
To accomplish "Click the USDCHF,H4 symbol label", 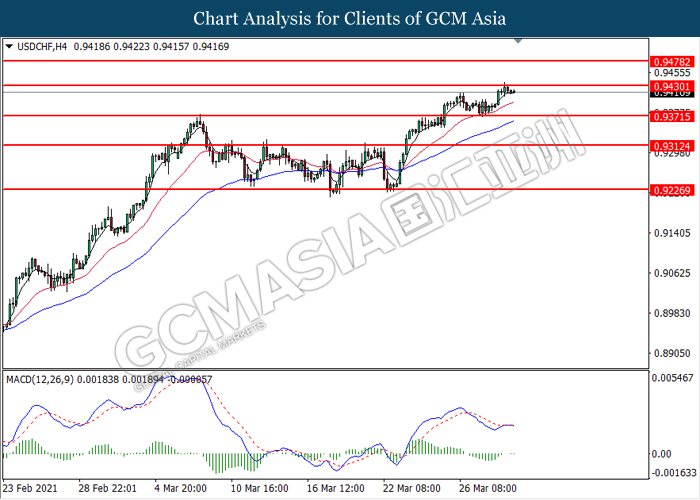I will (x=42, y=46).
